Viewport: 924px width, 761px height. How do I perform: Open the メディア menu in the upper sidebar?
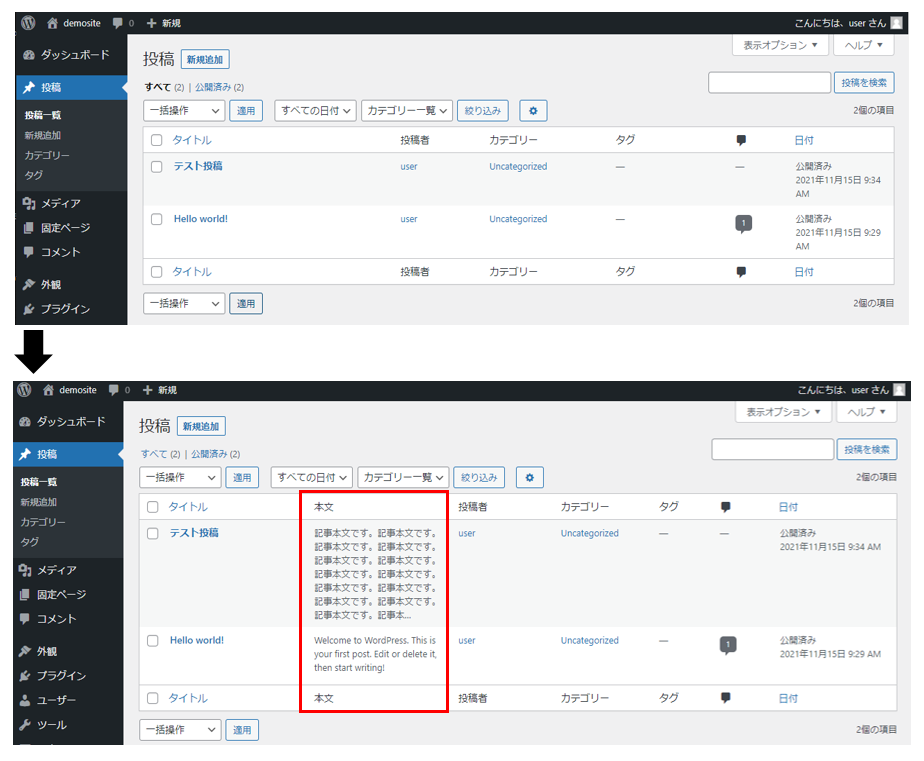(60, 204)
